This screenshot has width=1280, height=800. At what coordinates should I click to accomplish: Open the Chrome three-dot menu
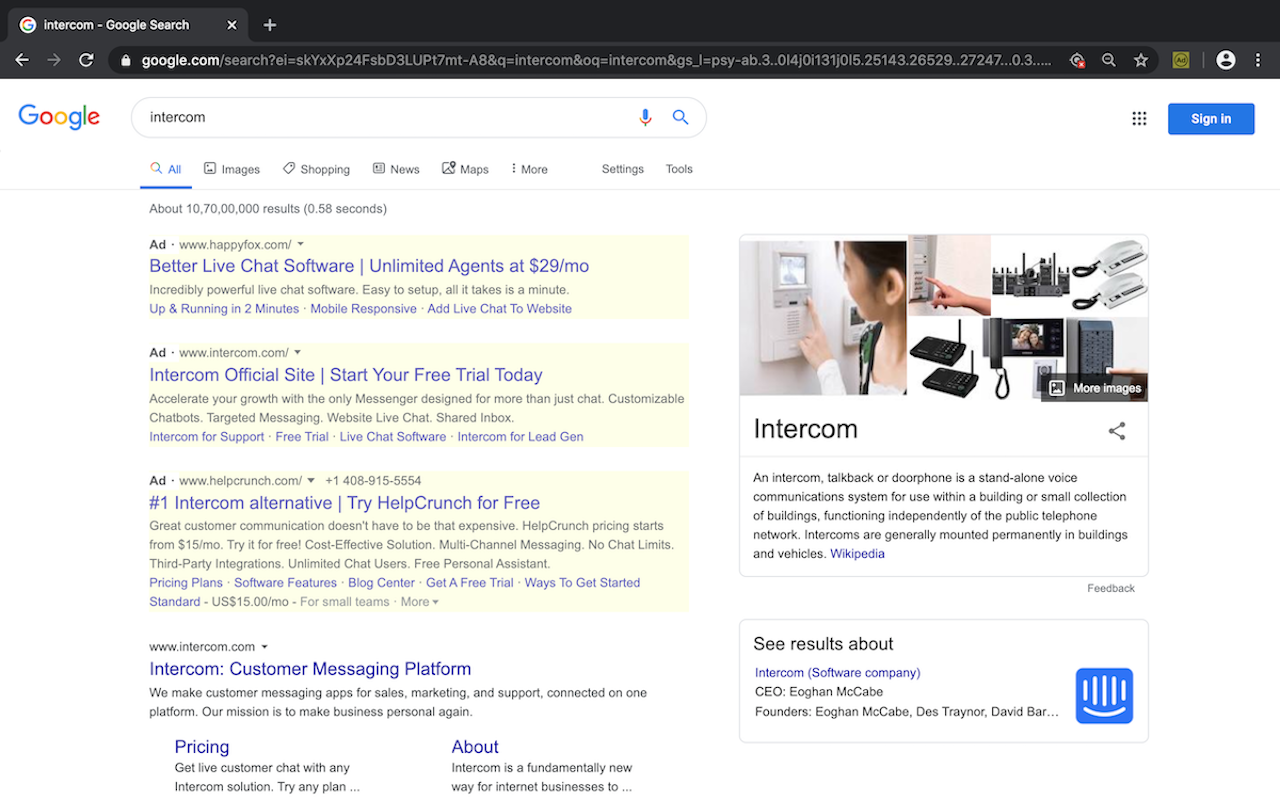[1258, 60]
